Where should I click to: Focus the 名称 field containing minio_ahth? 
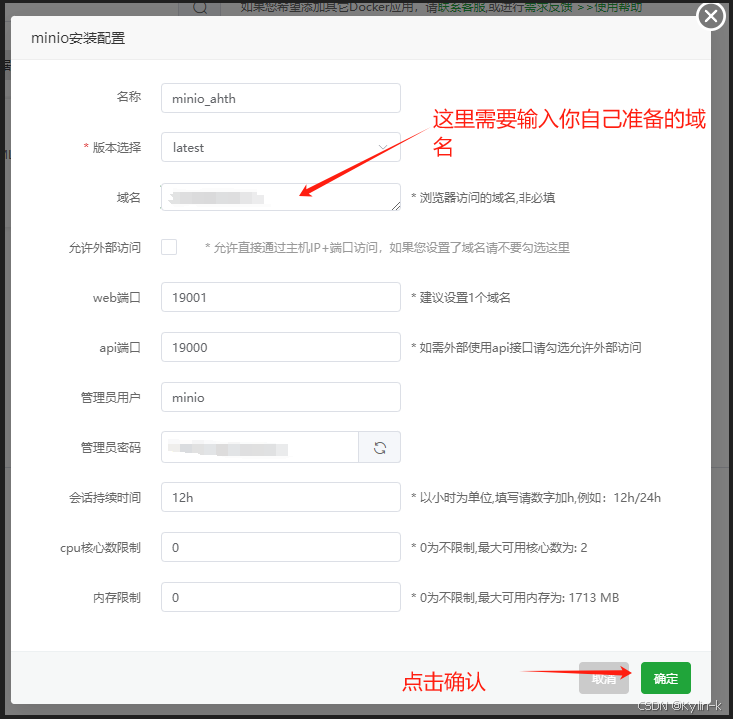pyautogui.click(x=280, y=98)
